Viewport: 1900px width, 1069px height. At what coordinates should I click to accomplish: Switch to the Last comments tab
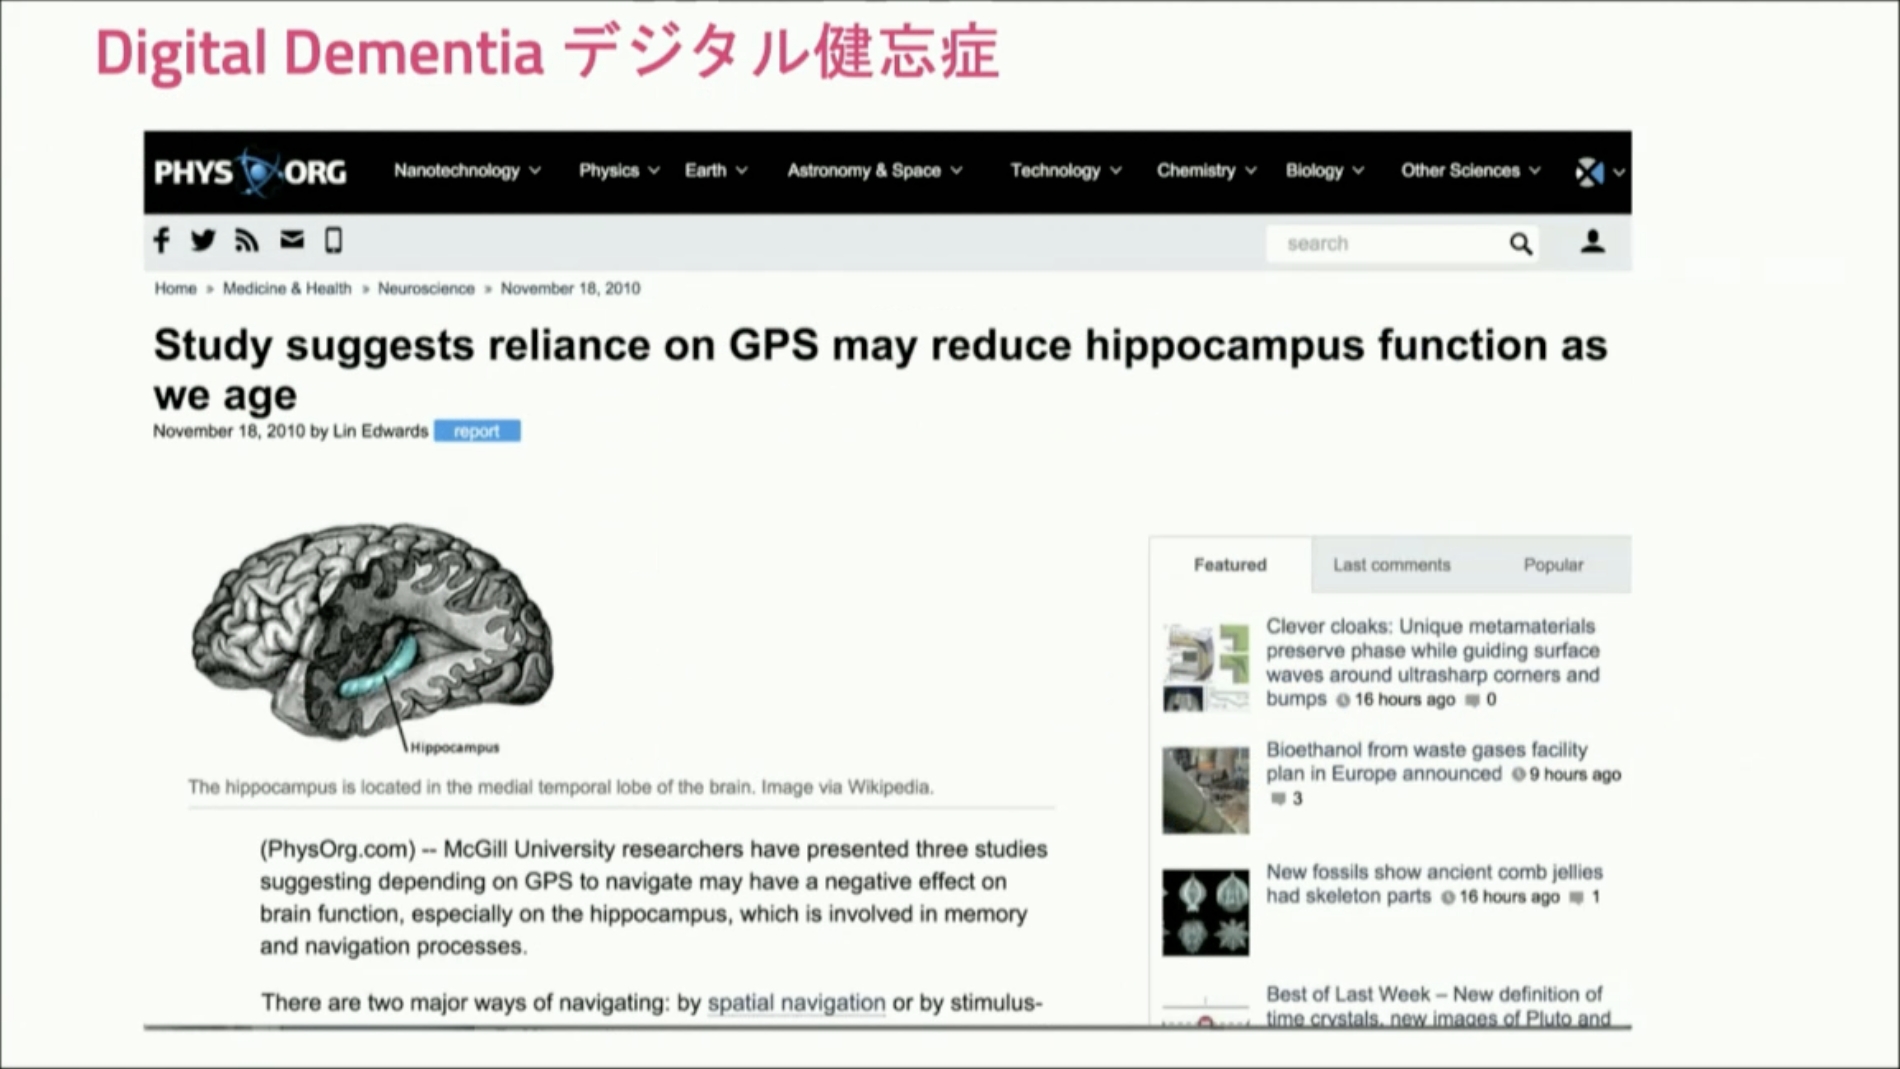[x=1391, y=565]
